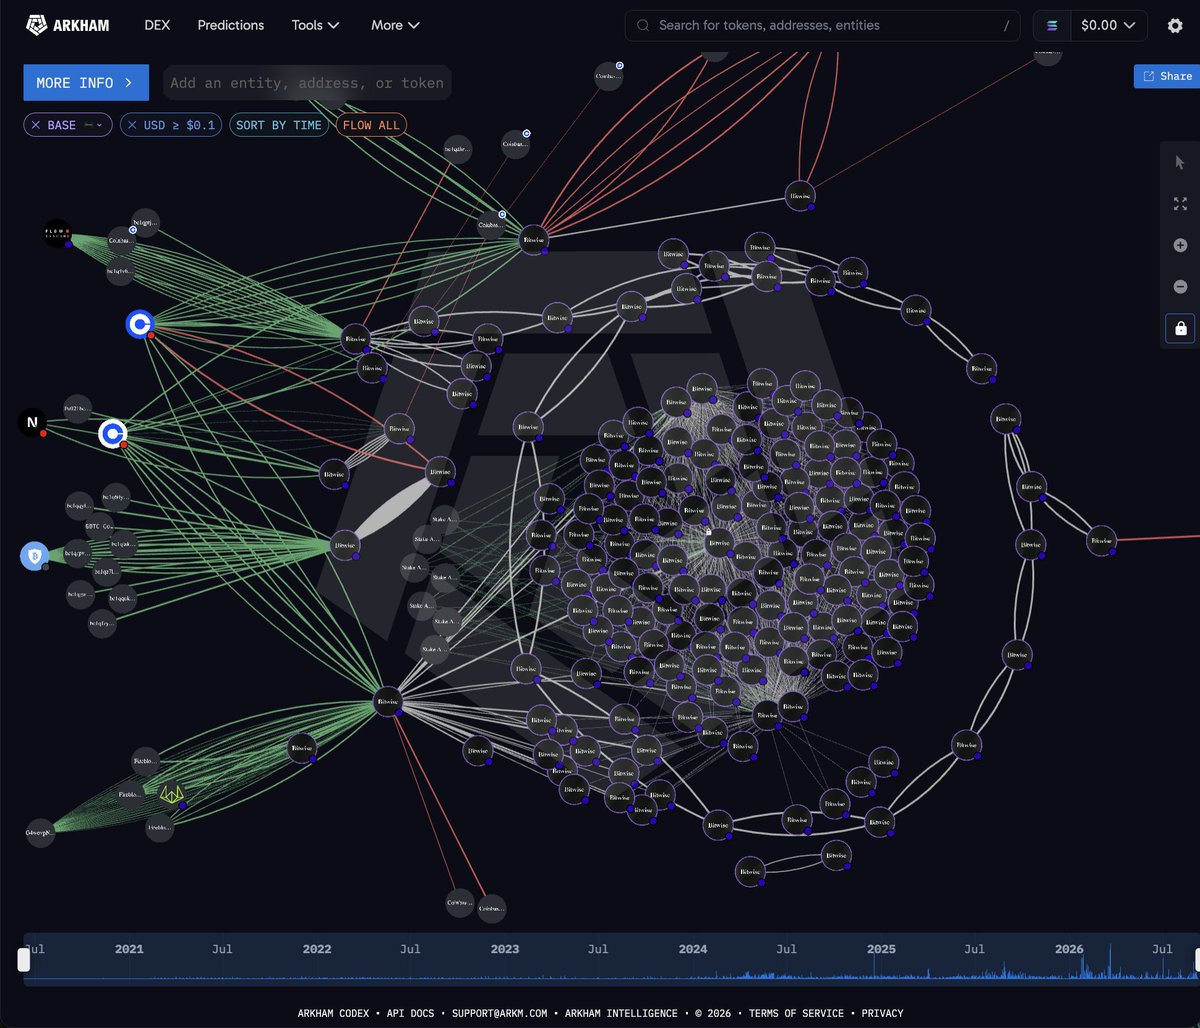Grab the timeline's left range handle
The width and height of the screenshot is (1200, 1028).
coord(24,960)
